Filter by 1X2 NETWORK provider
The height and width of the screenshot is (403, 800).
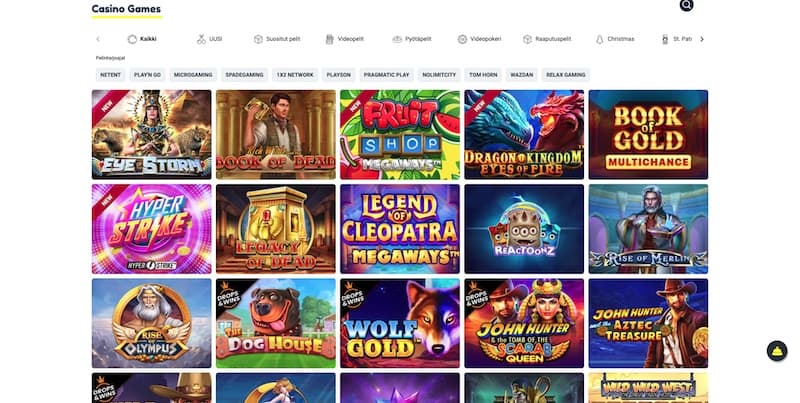pyautogui.click(x=295, y=74)
